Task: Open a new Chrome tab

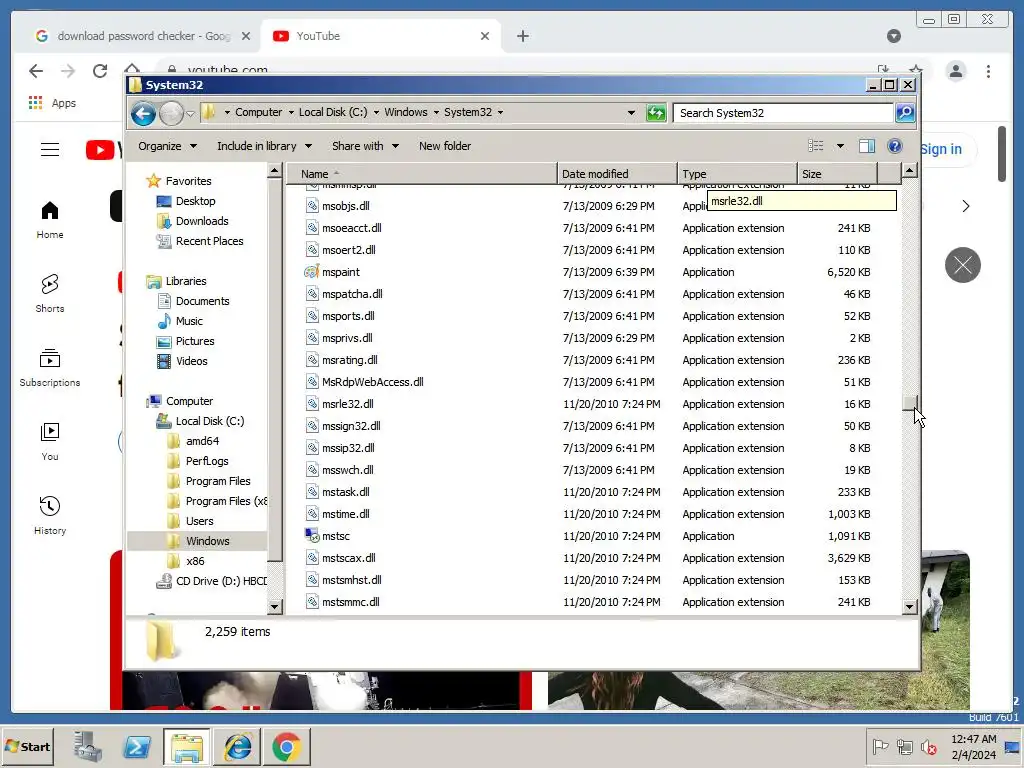Action: [x=522, y=36]
